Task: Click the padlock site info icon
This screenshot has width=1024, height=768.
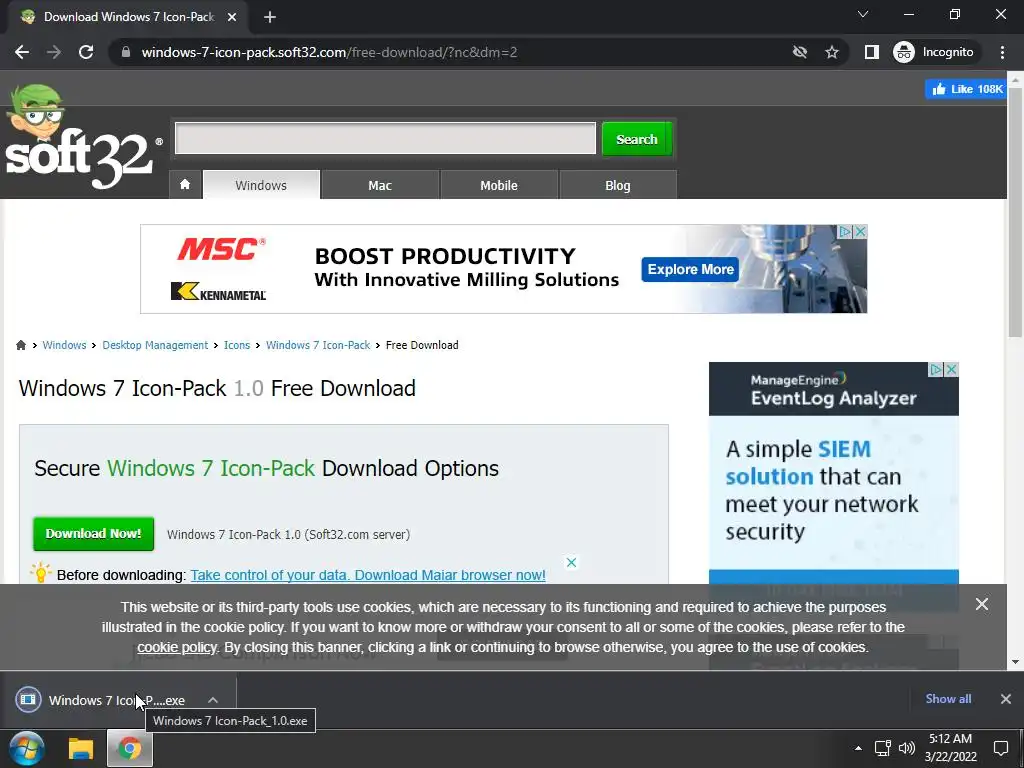Action: [x=126, y=52]
